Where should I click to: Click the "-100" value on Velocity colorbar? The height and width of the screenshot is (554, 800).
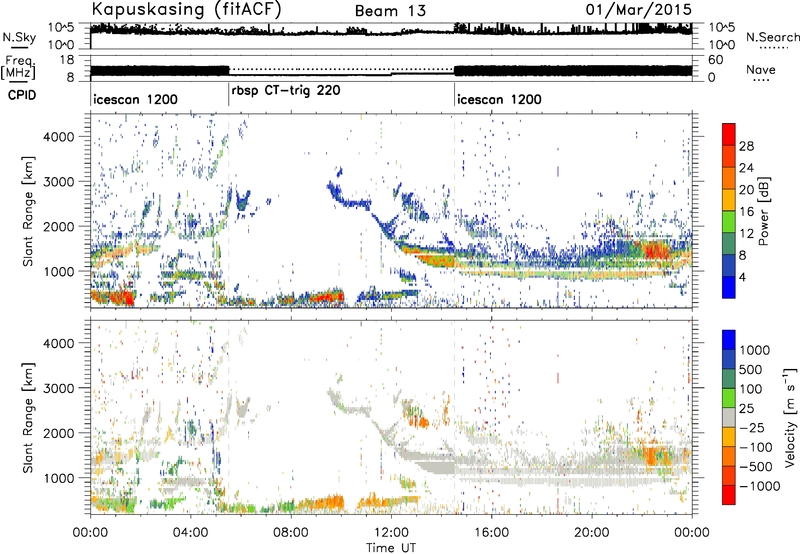756,447
